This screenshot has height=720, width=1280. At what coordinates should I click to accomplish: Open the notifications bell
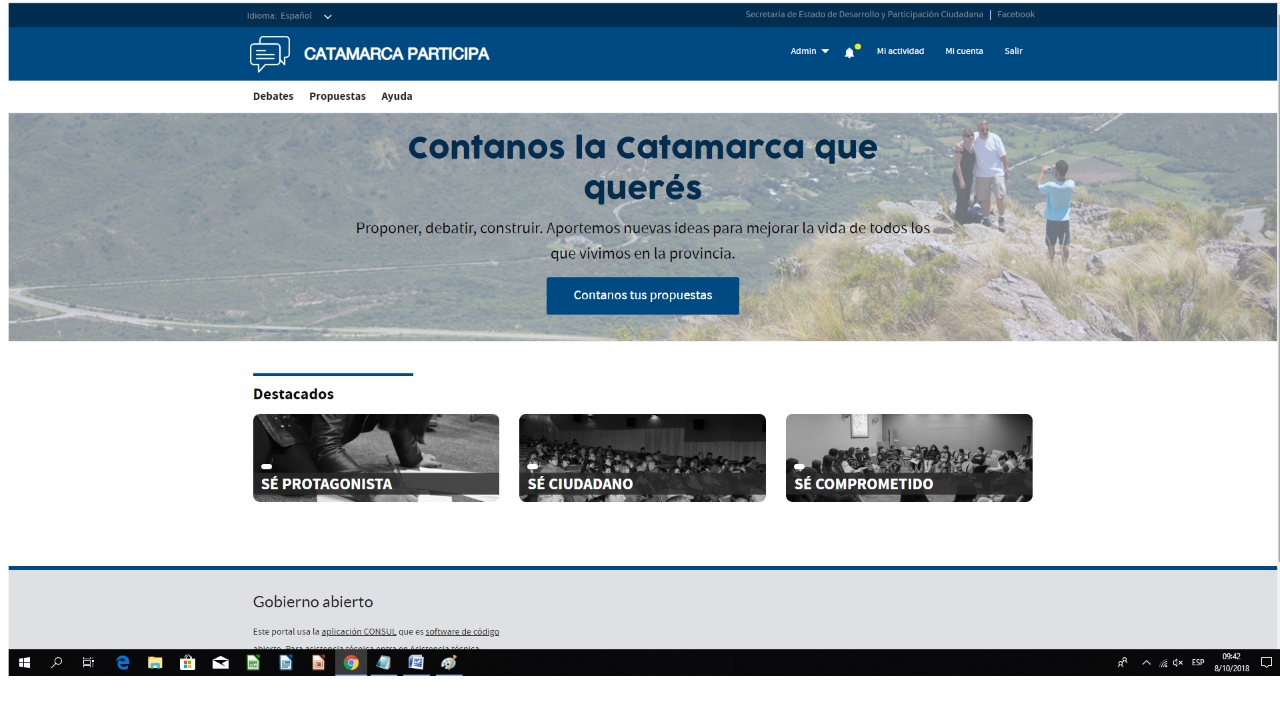[849, 53]
